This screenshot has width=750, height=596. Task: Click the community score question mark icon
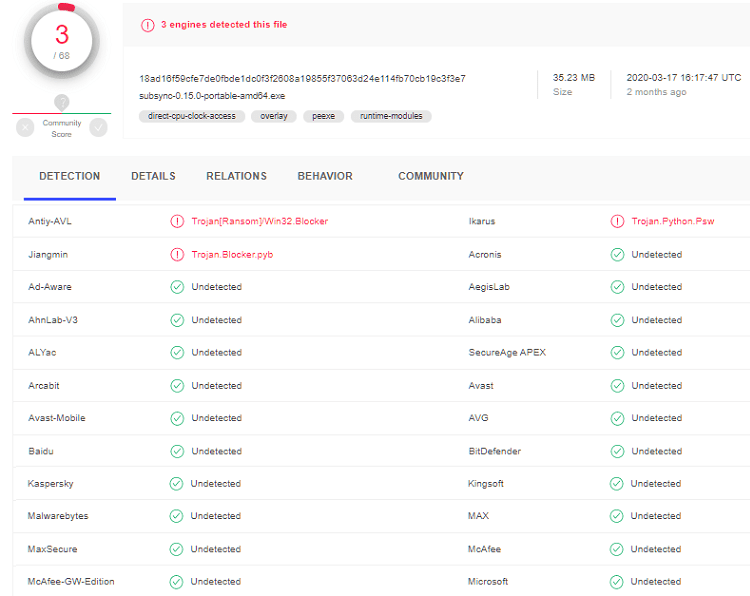point(62,102)
